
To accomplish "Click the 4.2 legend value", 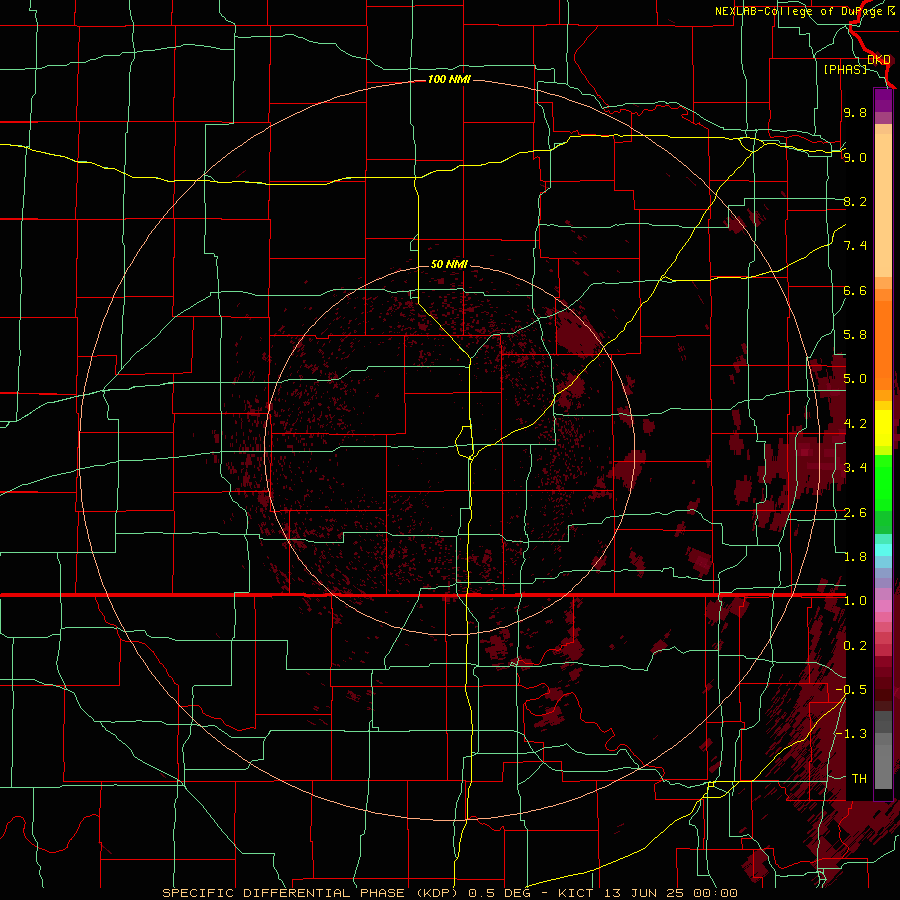I will [855, 424].
